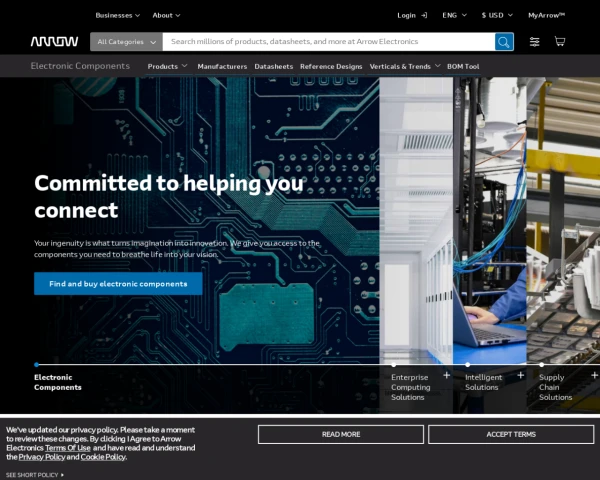Expand the Businesses menu
Image resolution: width=600 pixels, height=480 pixels.
tap(117, 15)
